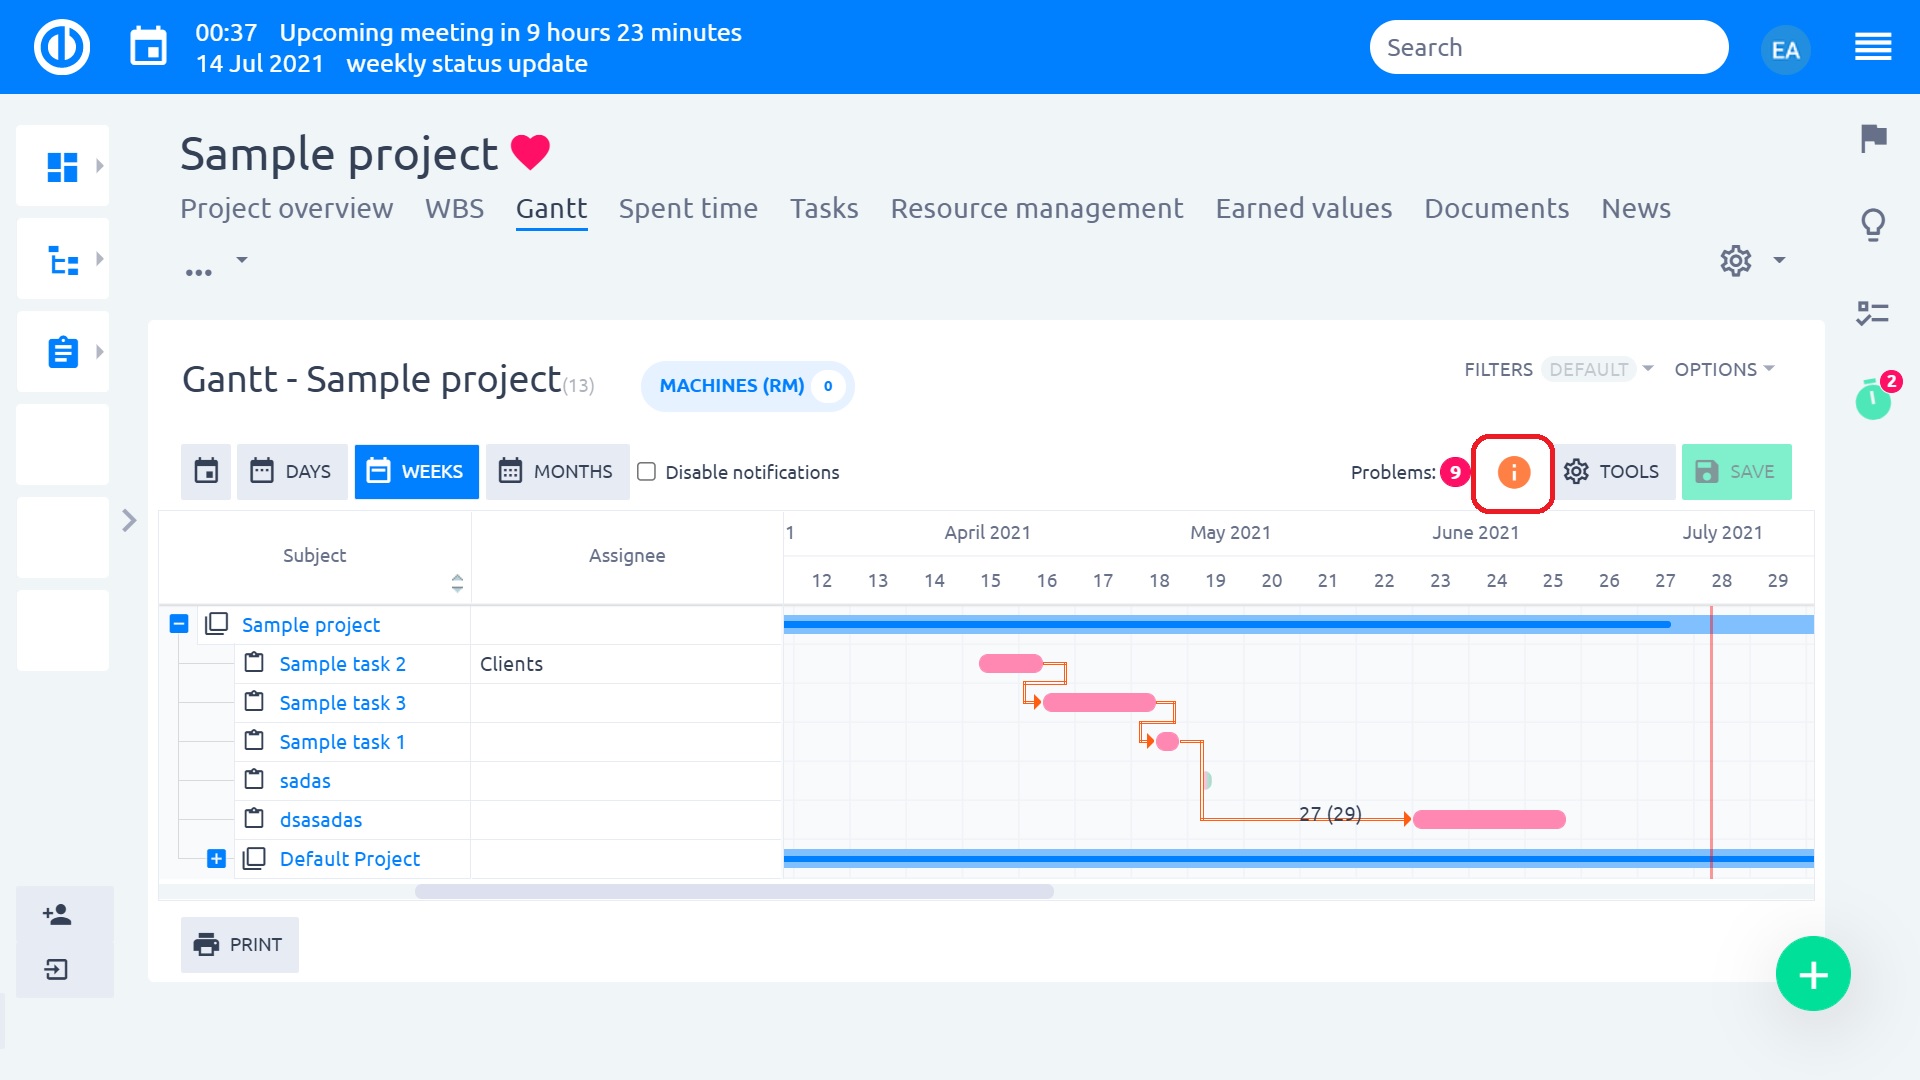1920x1080 pixels.
Task: Click the Sample task 1 gantt bar
Action: (x=1167, y=741)
